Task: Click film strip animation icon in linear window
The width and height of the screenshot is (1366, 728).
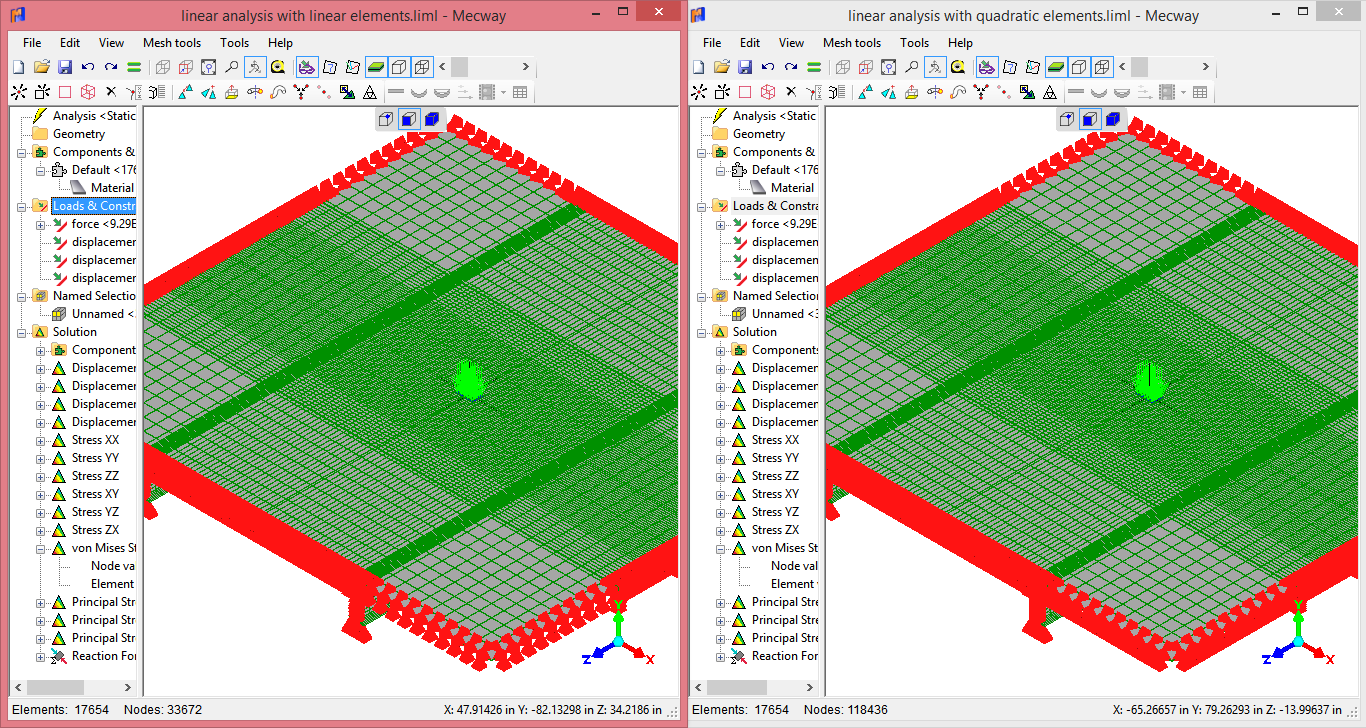Action: point(487,92)
